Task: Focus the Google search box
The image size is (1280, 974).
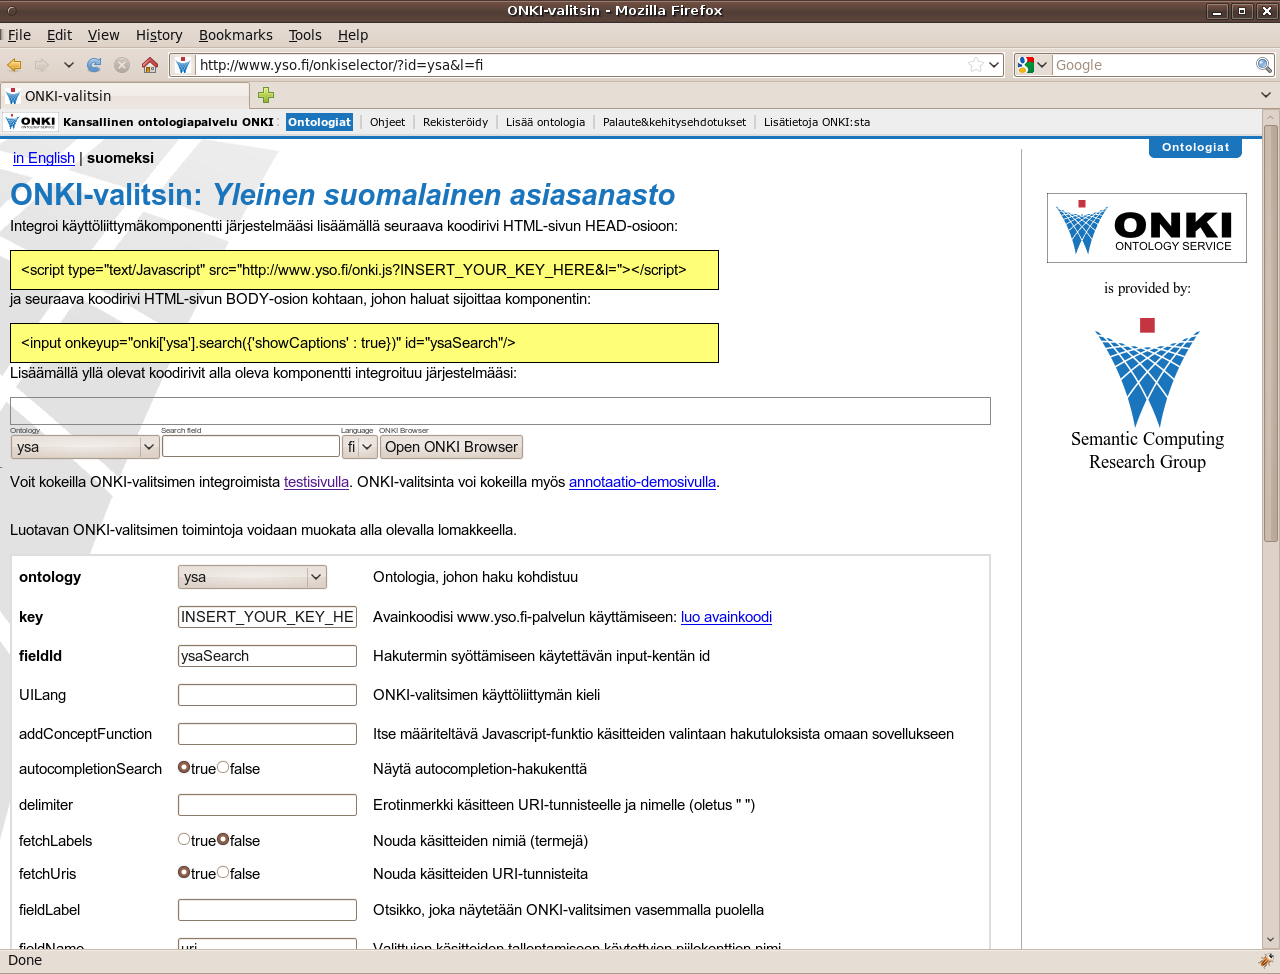Action: 1154,65
